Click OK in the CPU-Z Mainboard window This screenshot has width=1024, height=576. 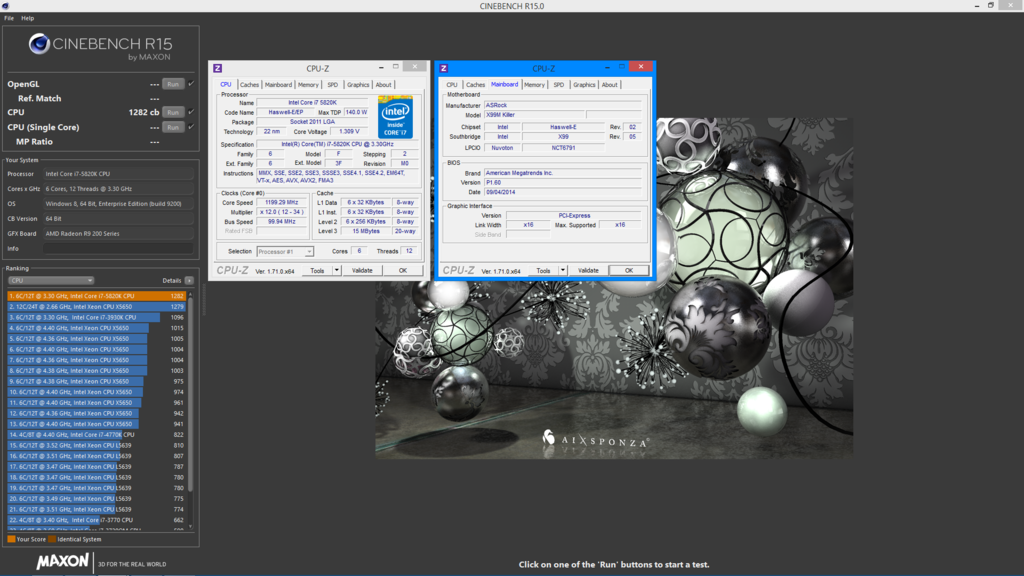click(x=629, y=270)
